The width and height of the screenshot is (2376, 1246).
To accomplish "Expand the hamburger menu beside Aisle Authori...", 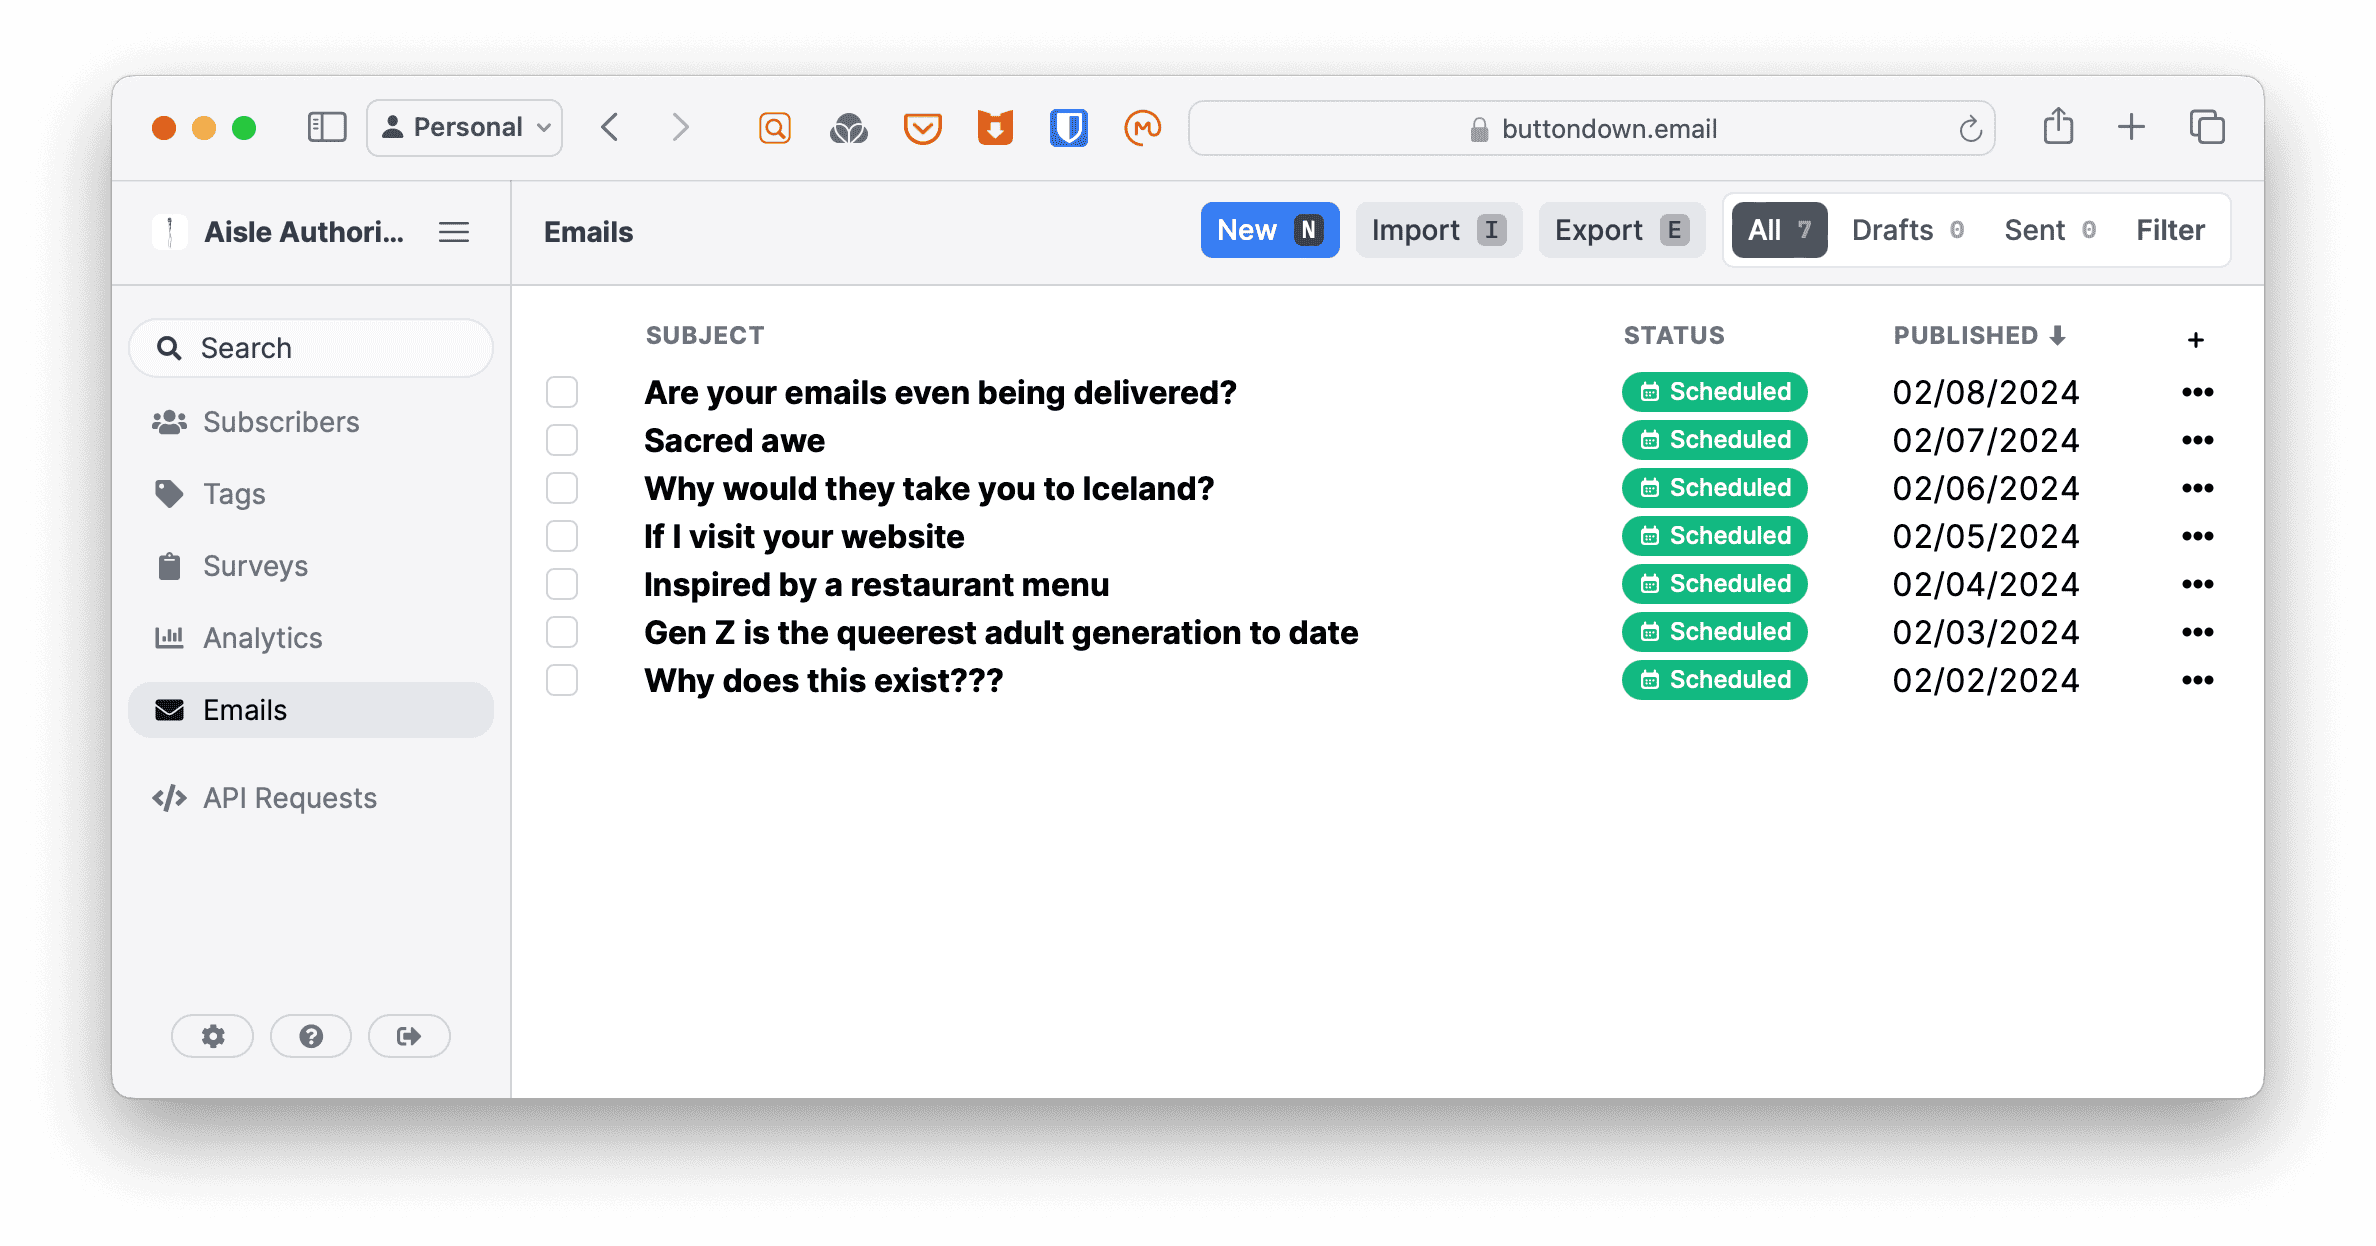I will click(x=454, y=232).
